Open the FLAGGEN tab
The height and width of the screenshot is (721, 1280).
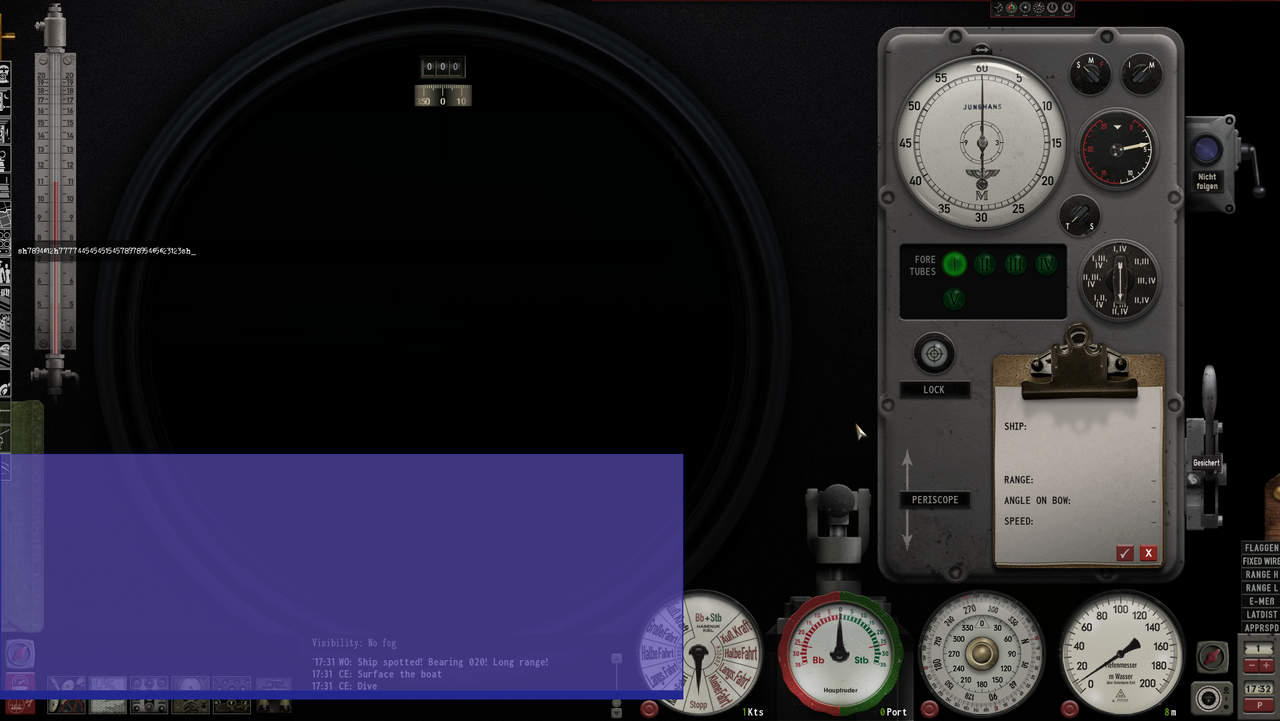(x=1260, y=548)
